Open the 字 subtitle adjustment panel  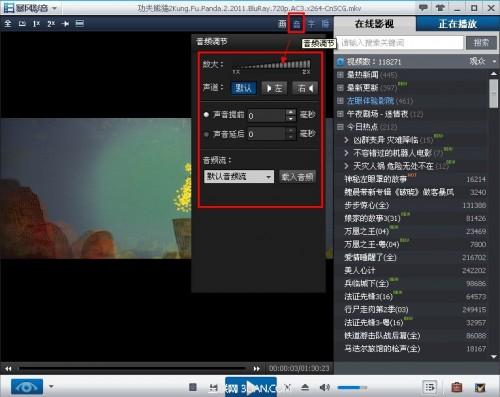point(311,24)
